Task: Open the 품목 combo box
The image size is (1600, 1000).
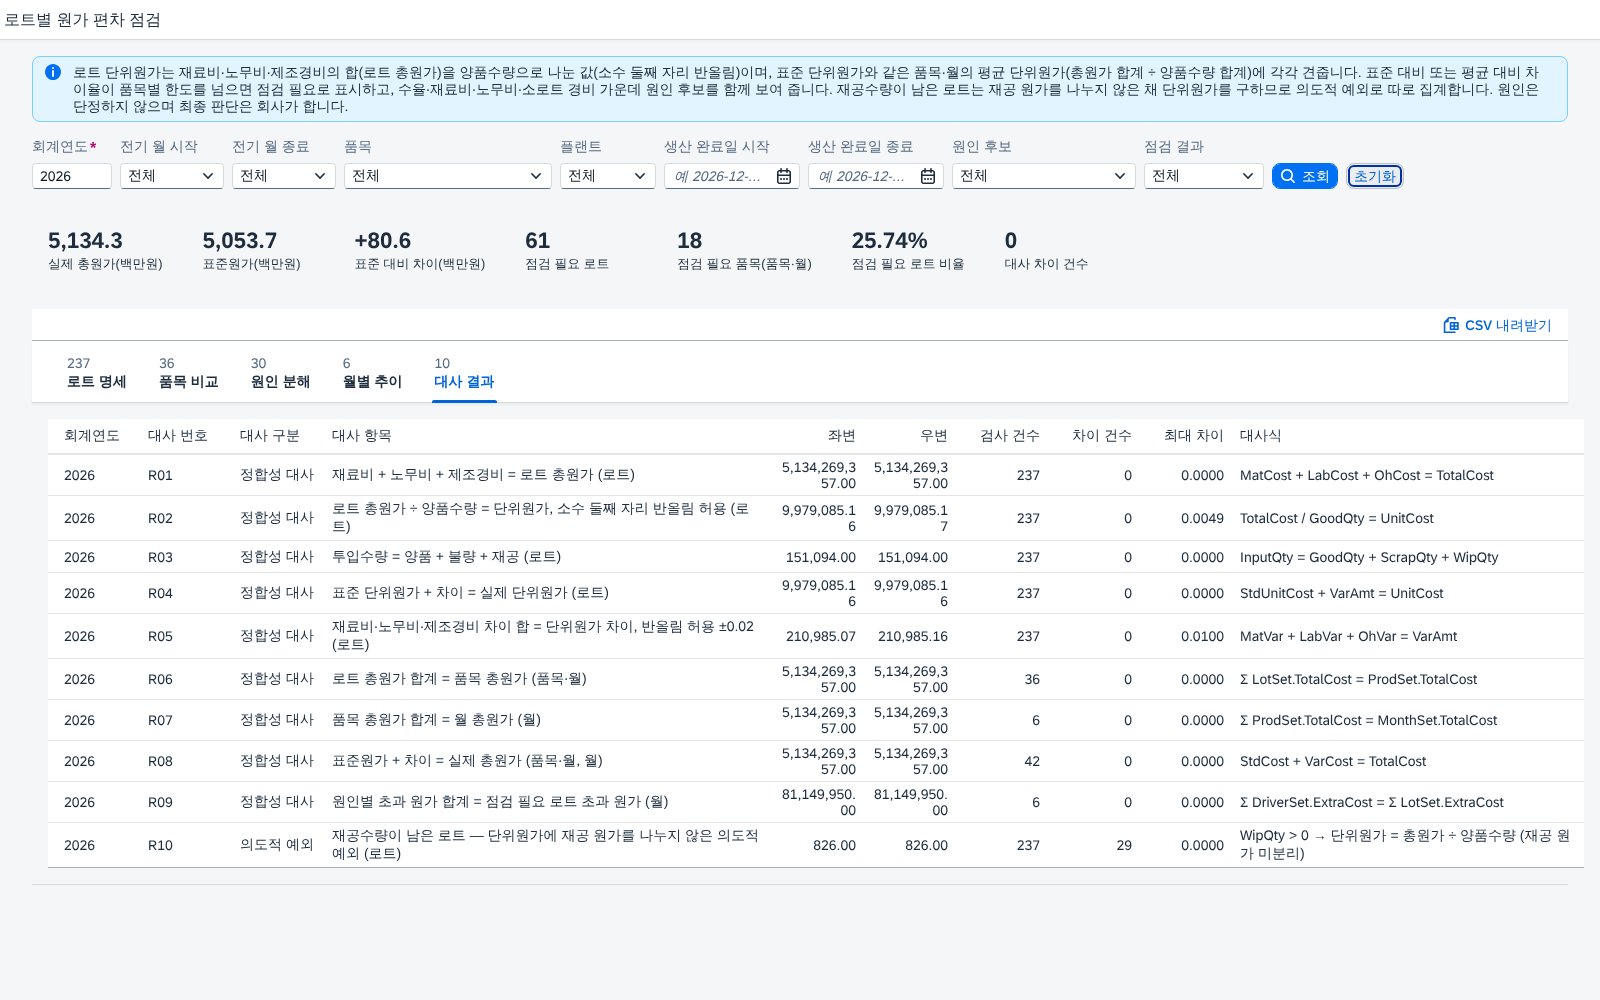Action: [x=448, y=176]
